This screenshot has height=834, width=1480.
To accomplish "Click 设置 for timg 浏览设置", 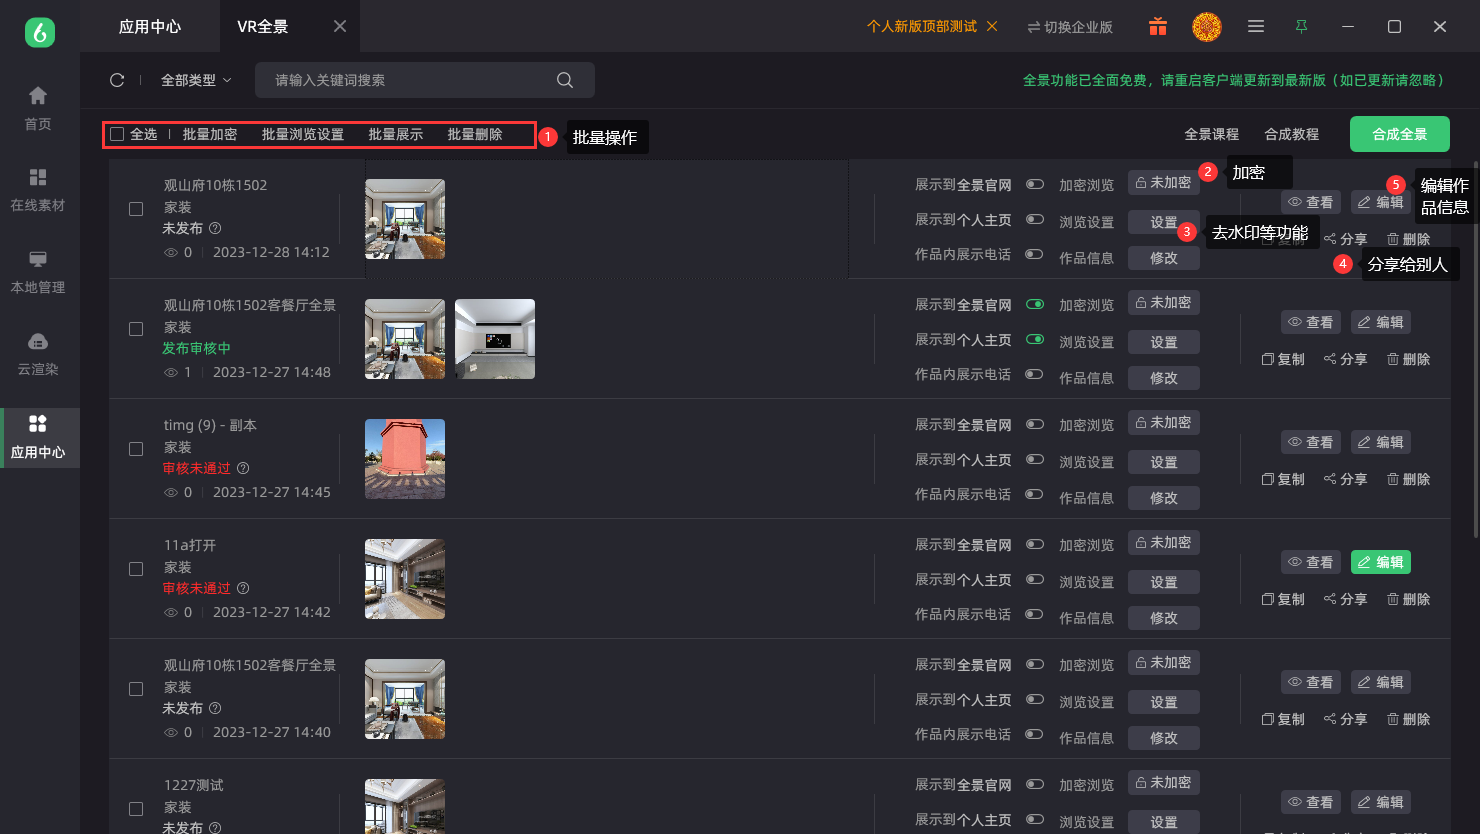I will (1163, 462).
